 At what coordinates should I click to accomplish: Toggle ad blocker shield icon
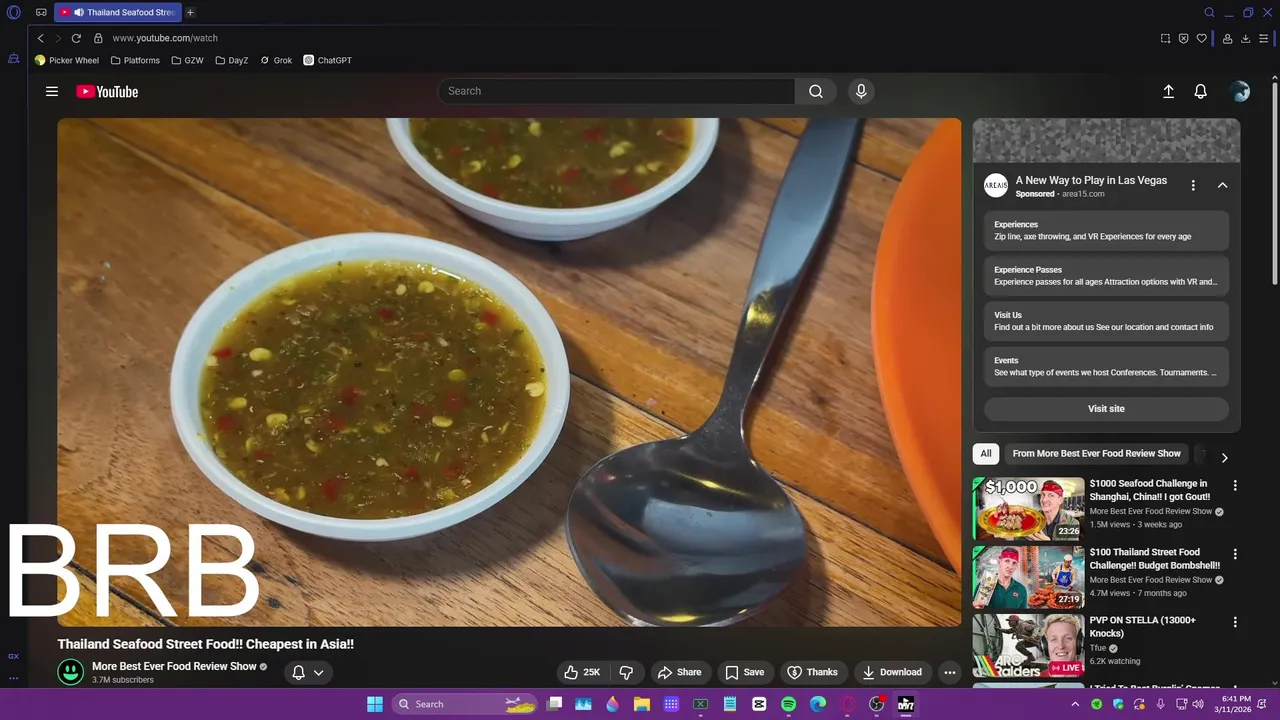pyautogui.click(x=1183, y=38)
